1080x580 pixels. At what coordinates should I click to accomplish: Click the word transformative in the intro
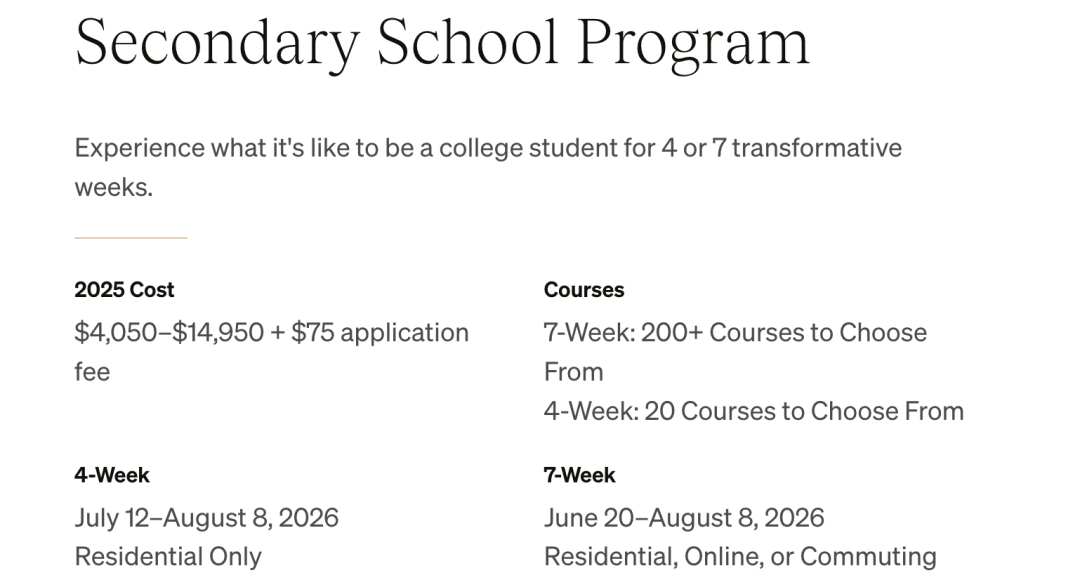click(x=817, y=148)
